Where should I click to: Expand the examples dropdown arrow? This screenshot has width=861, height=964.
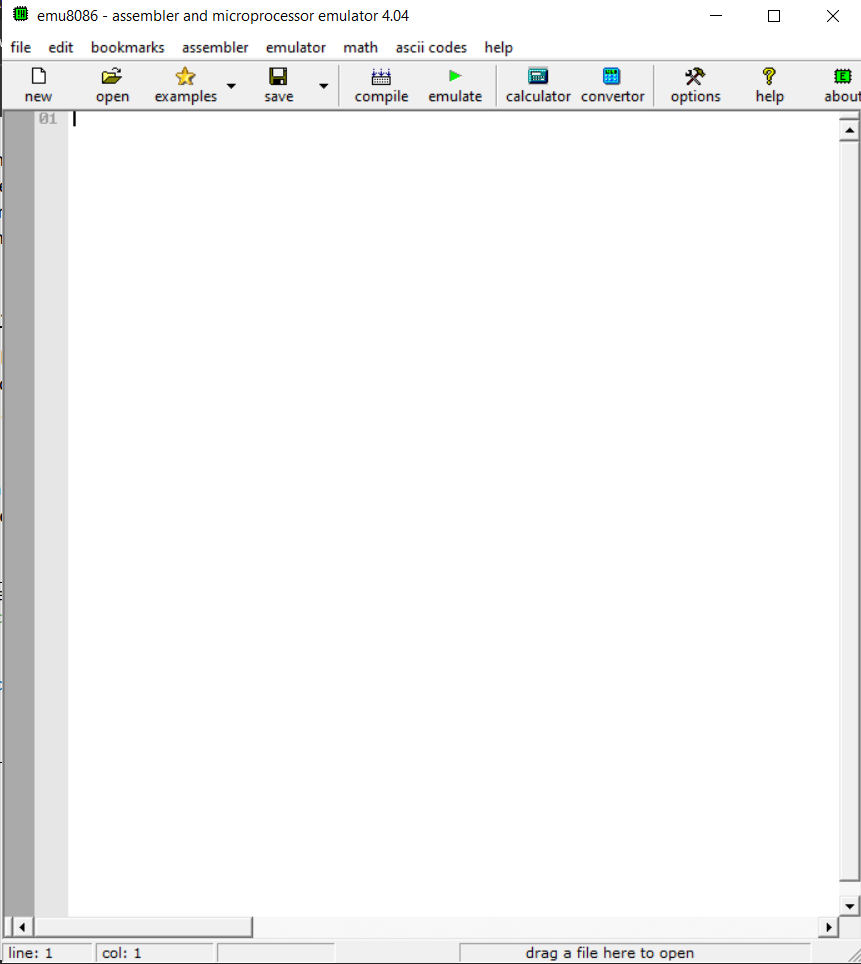[231, 86]
